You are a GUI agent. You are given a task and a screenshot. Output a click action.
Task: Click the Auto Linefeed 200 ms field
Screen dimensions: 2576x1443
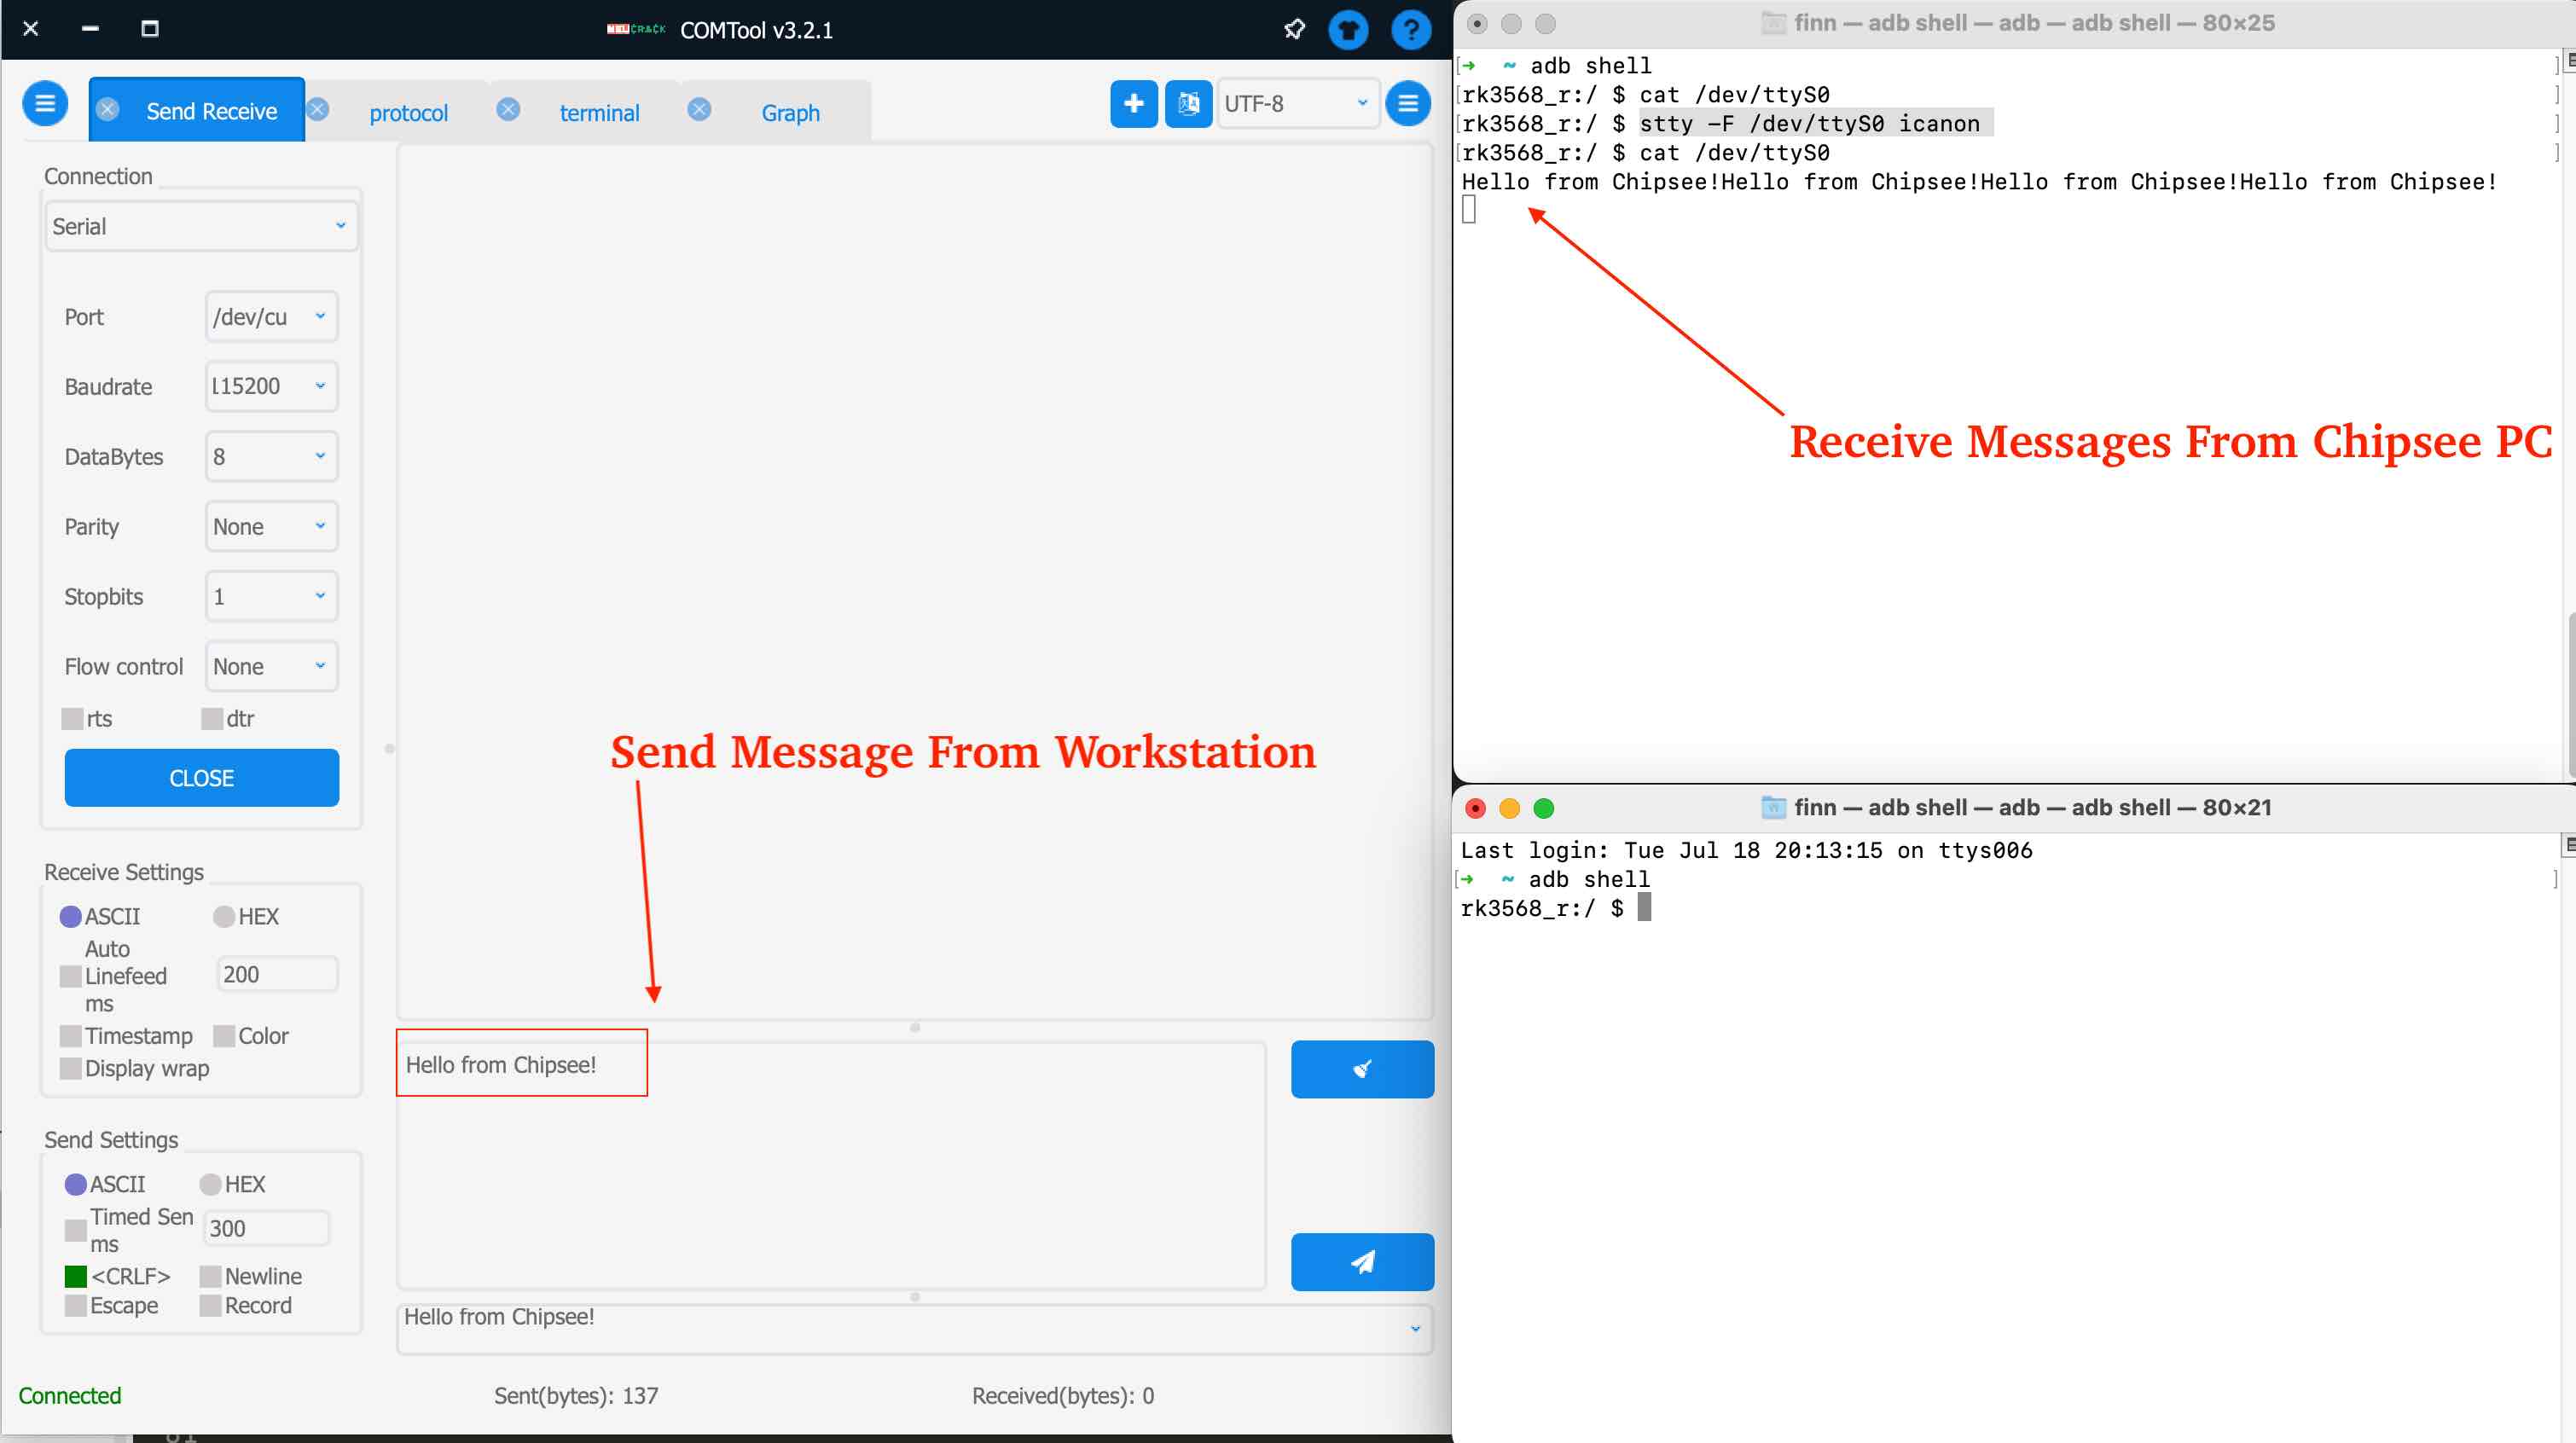click(277, 974)
